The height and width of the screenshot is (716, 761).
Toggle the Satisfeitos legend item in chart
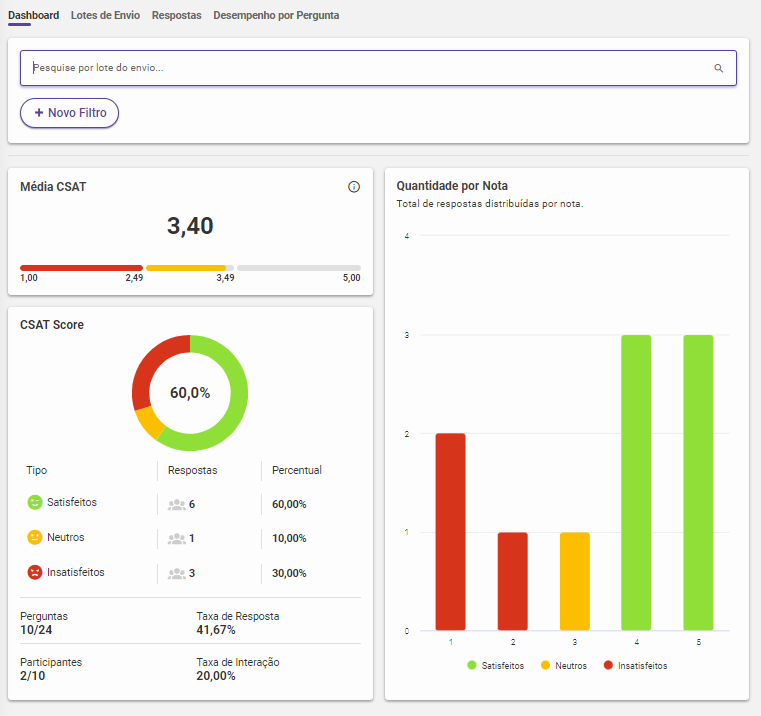tap(496, 665)
